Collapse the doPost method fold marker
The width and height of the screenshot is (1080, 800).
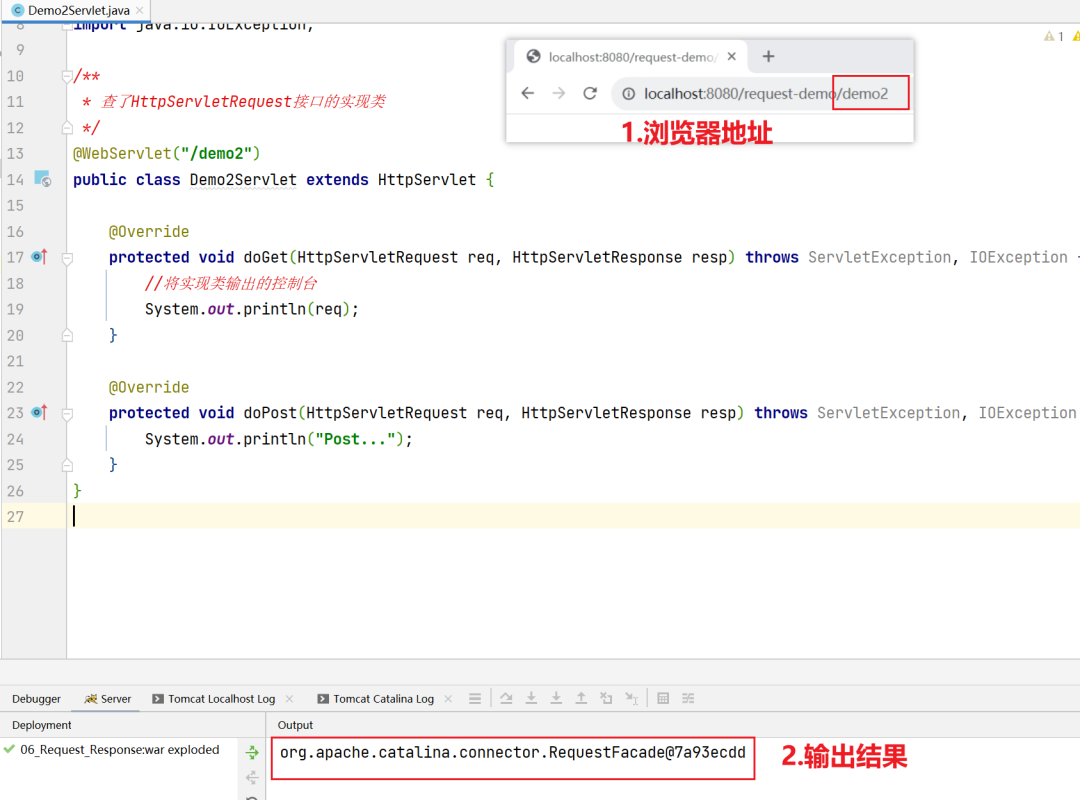tap(67, 413)
